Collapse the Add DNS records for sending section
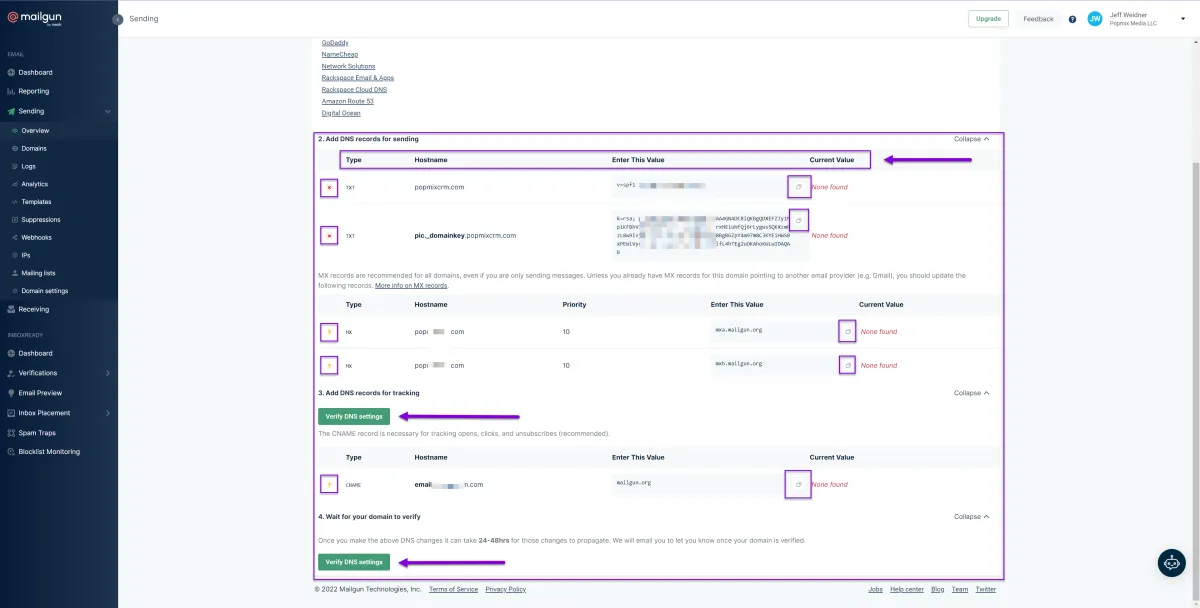The image size is (1200, 608). 971,139
